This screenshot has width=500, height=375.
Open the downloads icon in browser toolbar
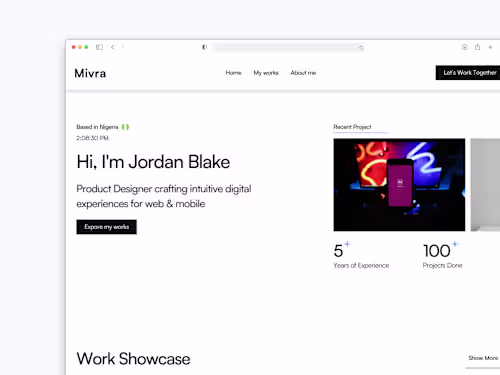click(x=464, y=47)
